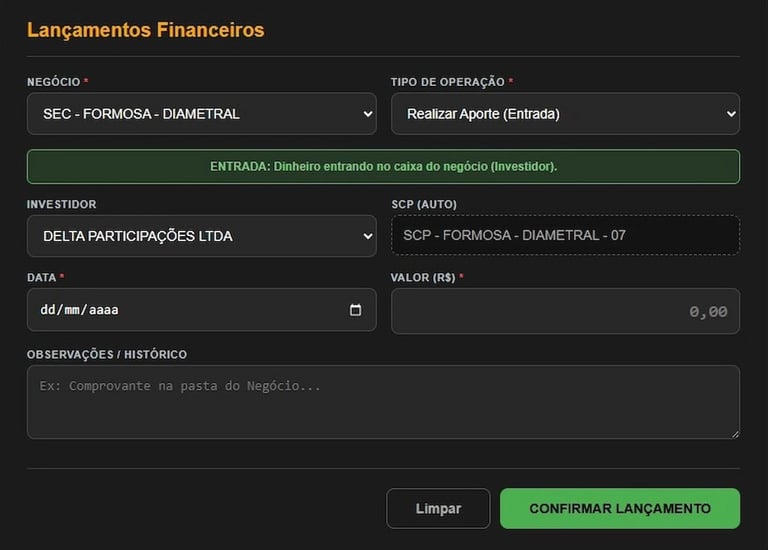Grab the Observações textarea resize handle
Screen dimensions: 768x550
click(x=735, y=434)
